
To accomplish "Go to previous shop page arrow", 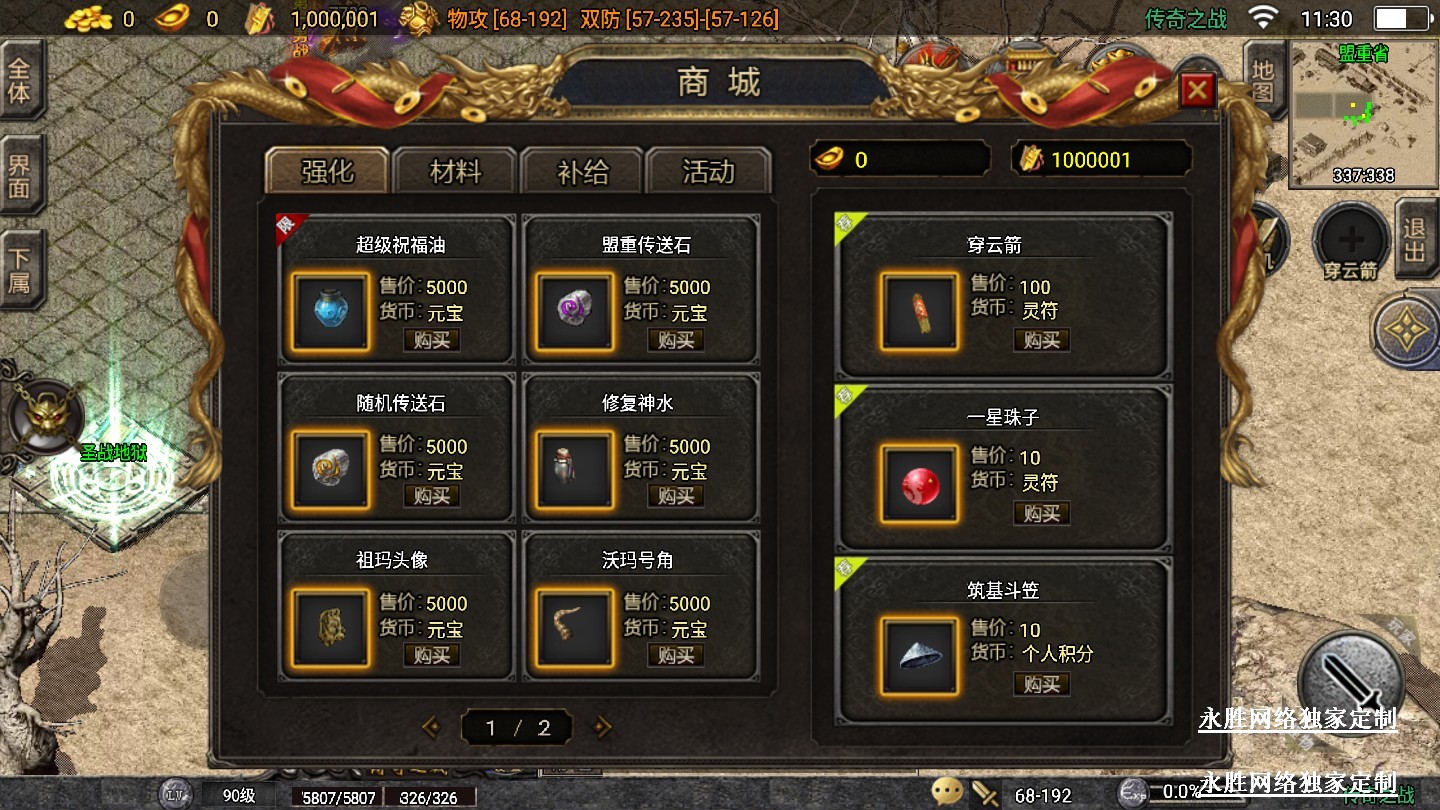I will (x=431, y=727).
